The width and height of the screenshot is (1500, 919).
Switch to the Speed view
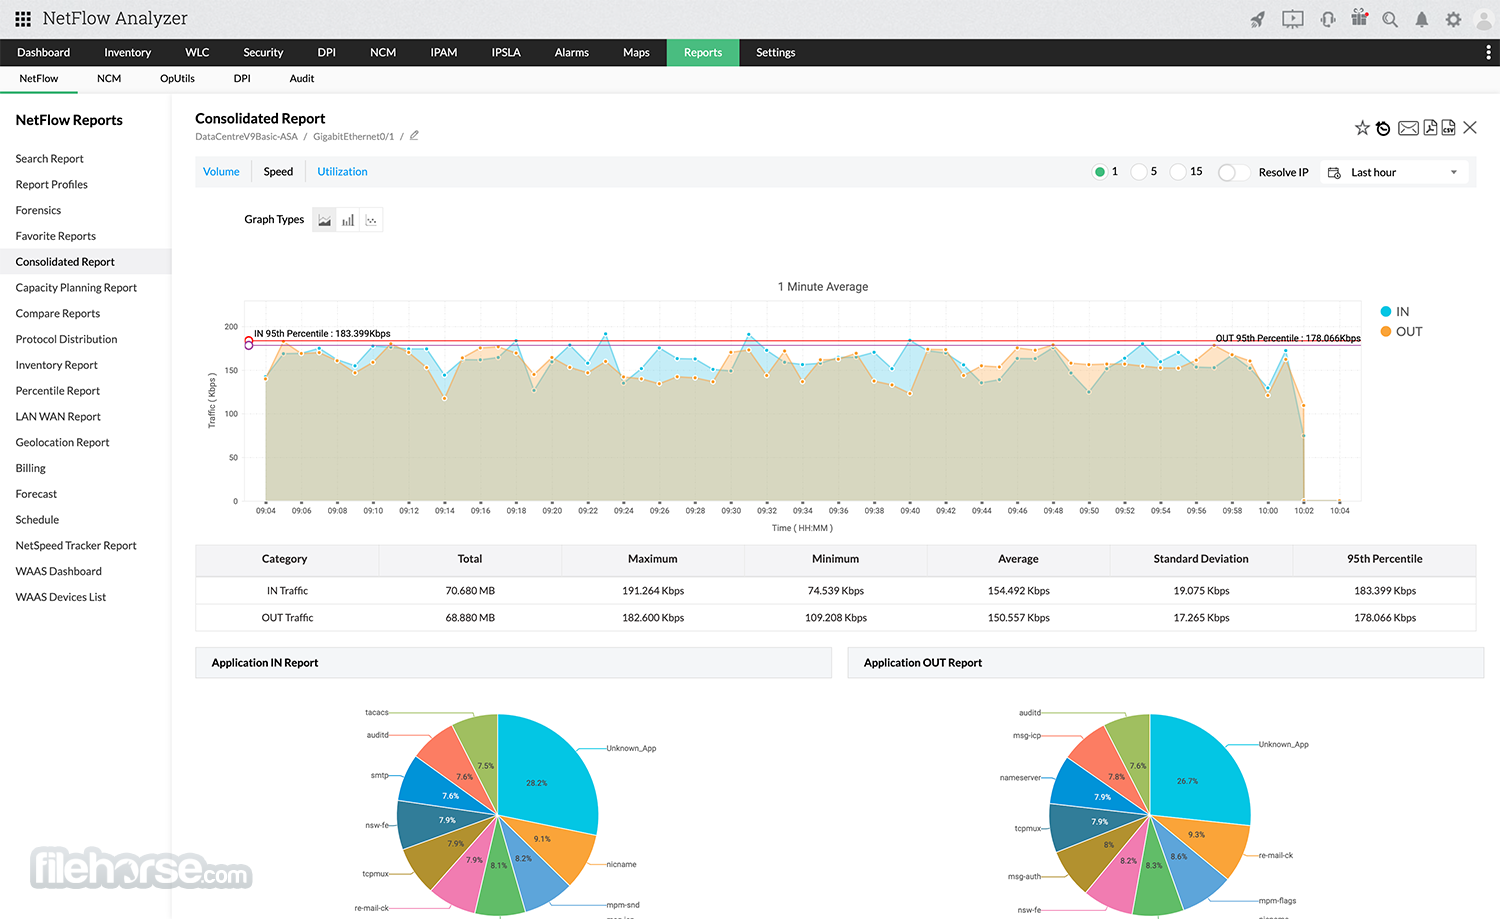278,172
